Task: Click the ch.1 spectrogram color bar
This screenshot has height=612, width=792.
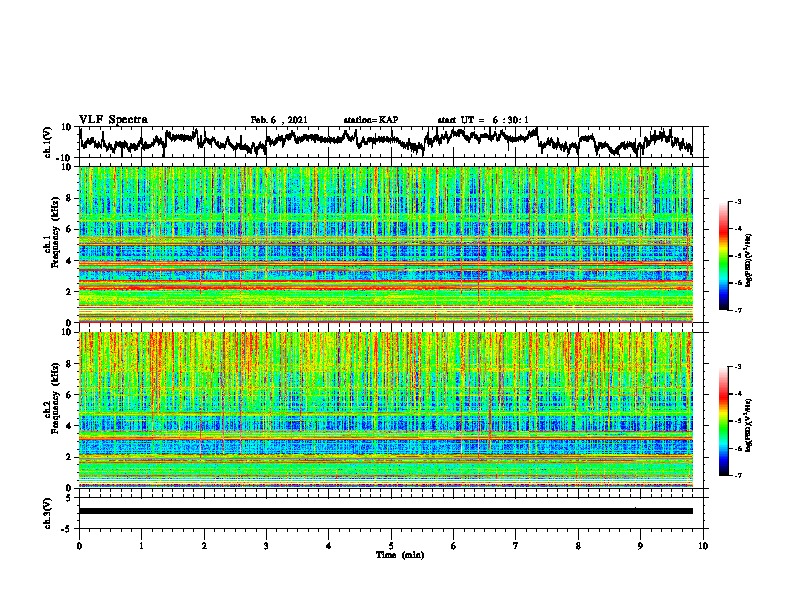Action: (724, 256)
